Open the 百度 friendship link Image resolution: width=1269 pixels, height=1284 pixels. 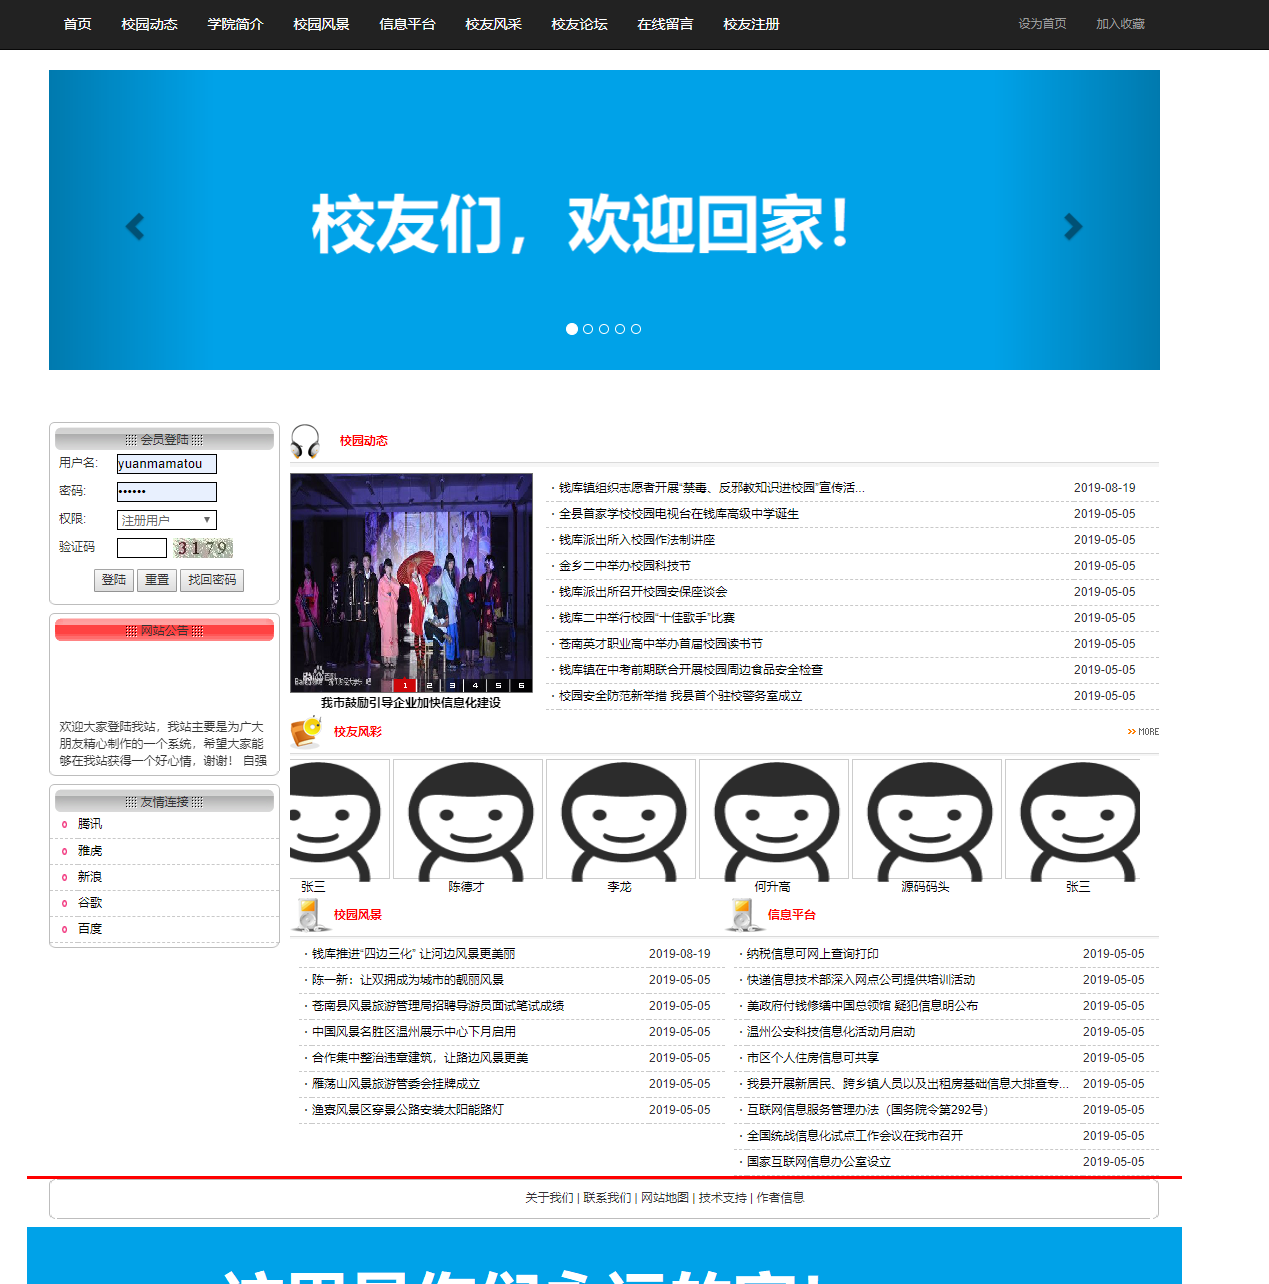pyautogui.click(x=89, y=929)
